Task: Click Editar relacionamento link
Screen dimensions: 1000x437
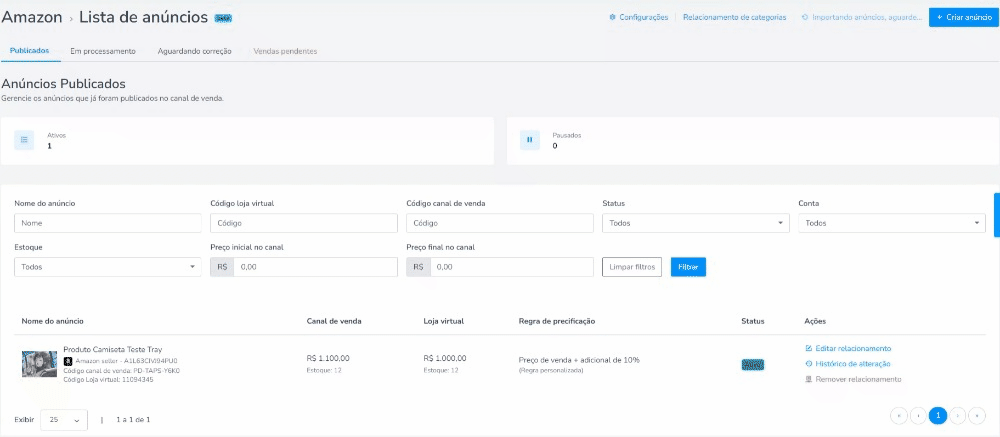Action: pyautogui.click(x=848, y=348)
